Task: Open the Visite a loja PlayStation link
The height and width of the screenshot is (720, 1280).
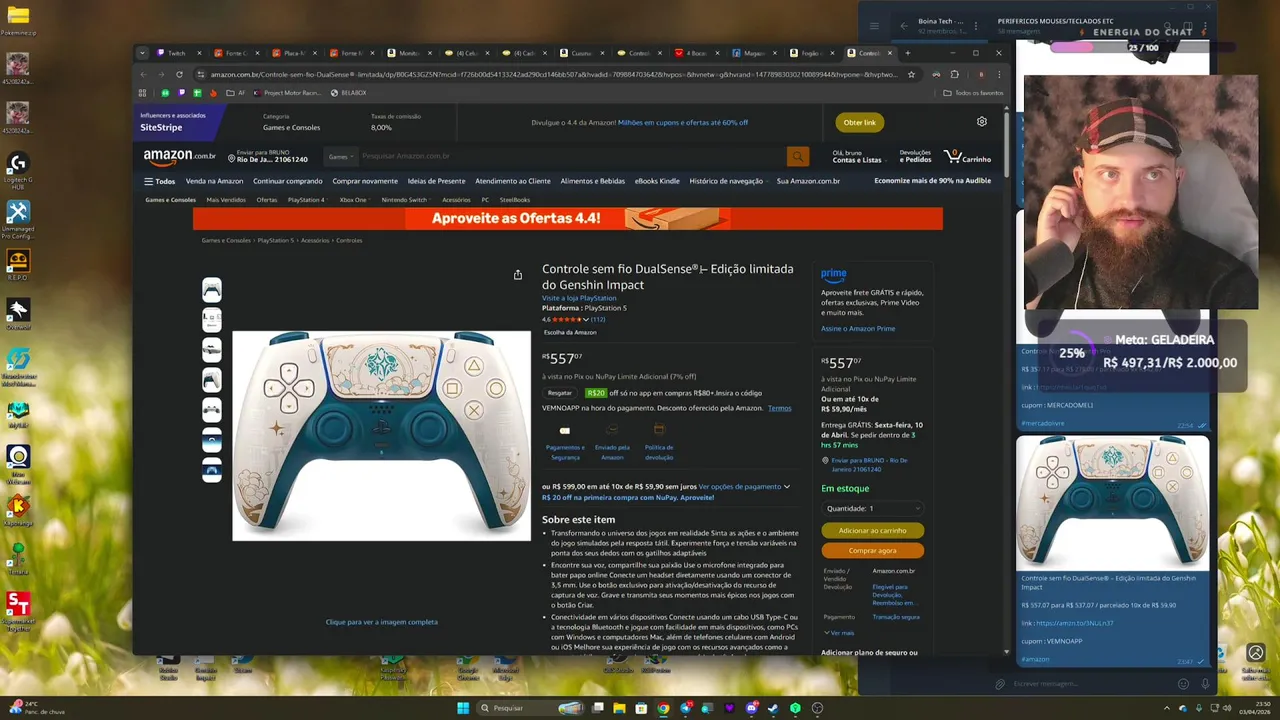Action: 579,298
